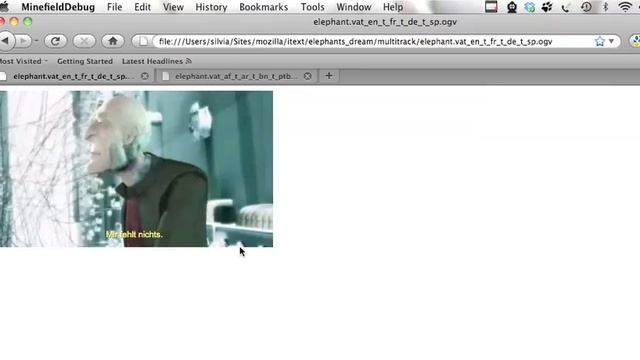Click the Elephants Dream video frame
The image size is (640, 360).
point(136,169)
